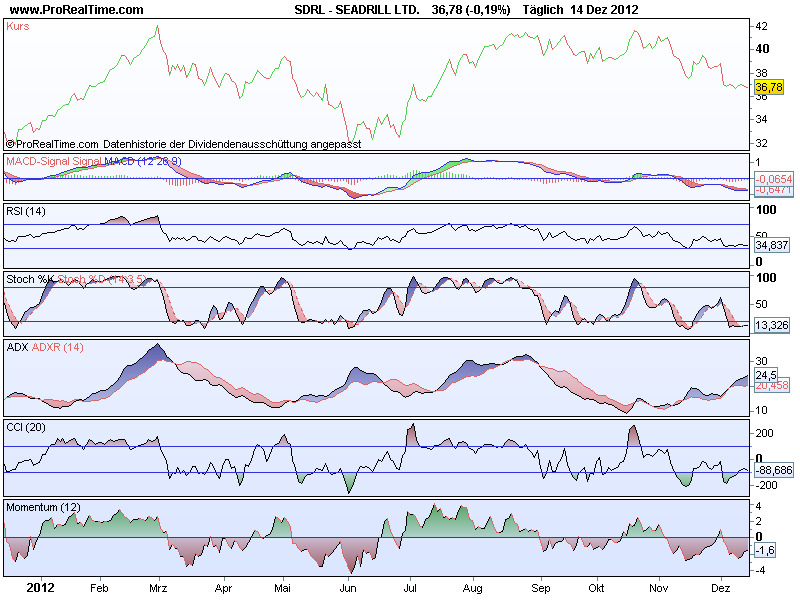The width and height of the screenshot is (800, 600).
Task: Click the MACD (12 26 9) label
Action: 143,161
